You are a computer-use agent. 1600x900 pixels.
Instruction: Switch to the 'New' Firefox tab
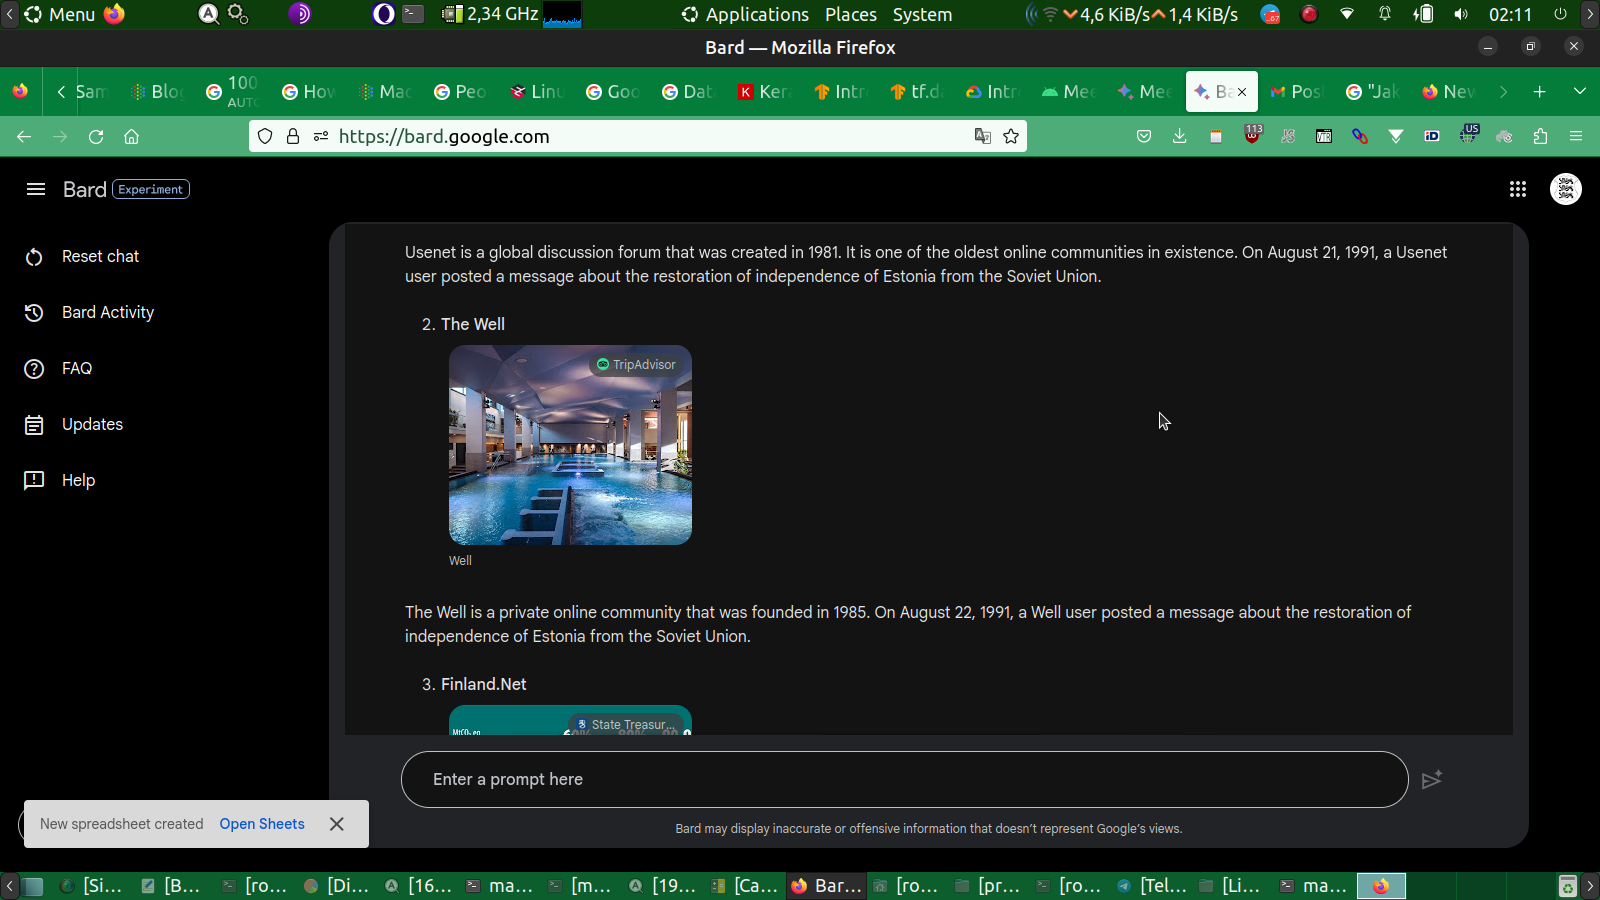[x=1449, y=92]
